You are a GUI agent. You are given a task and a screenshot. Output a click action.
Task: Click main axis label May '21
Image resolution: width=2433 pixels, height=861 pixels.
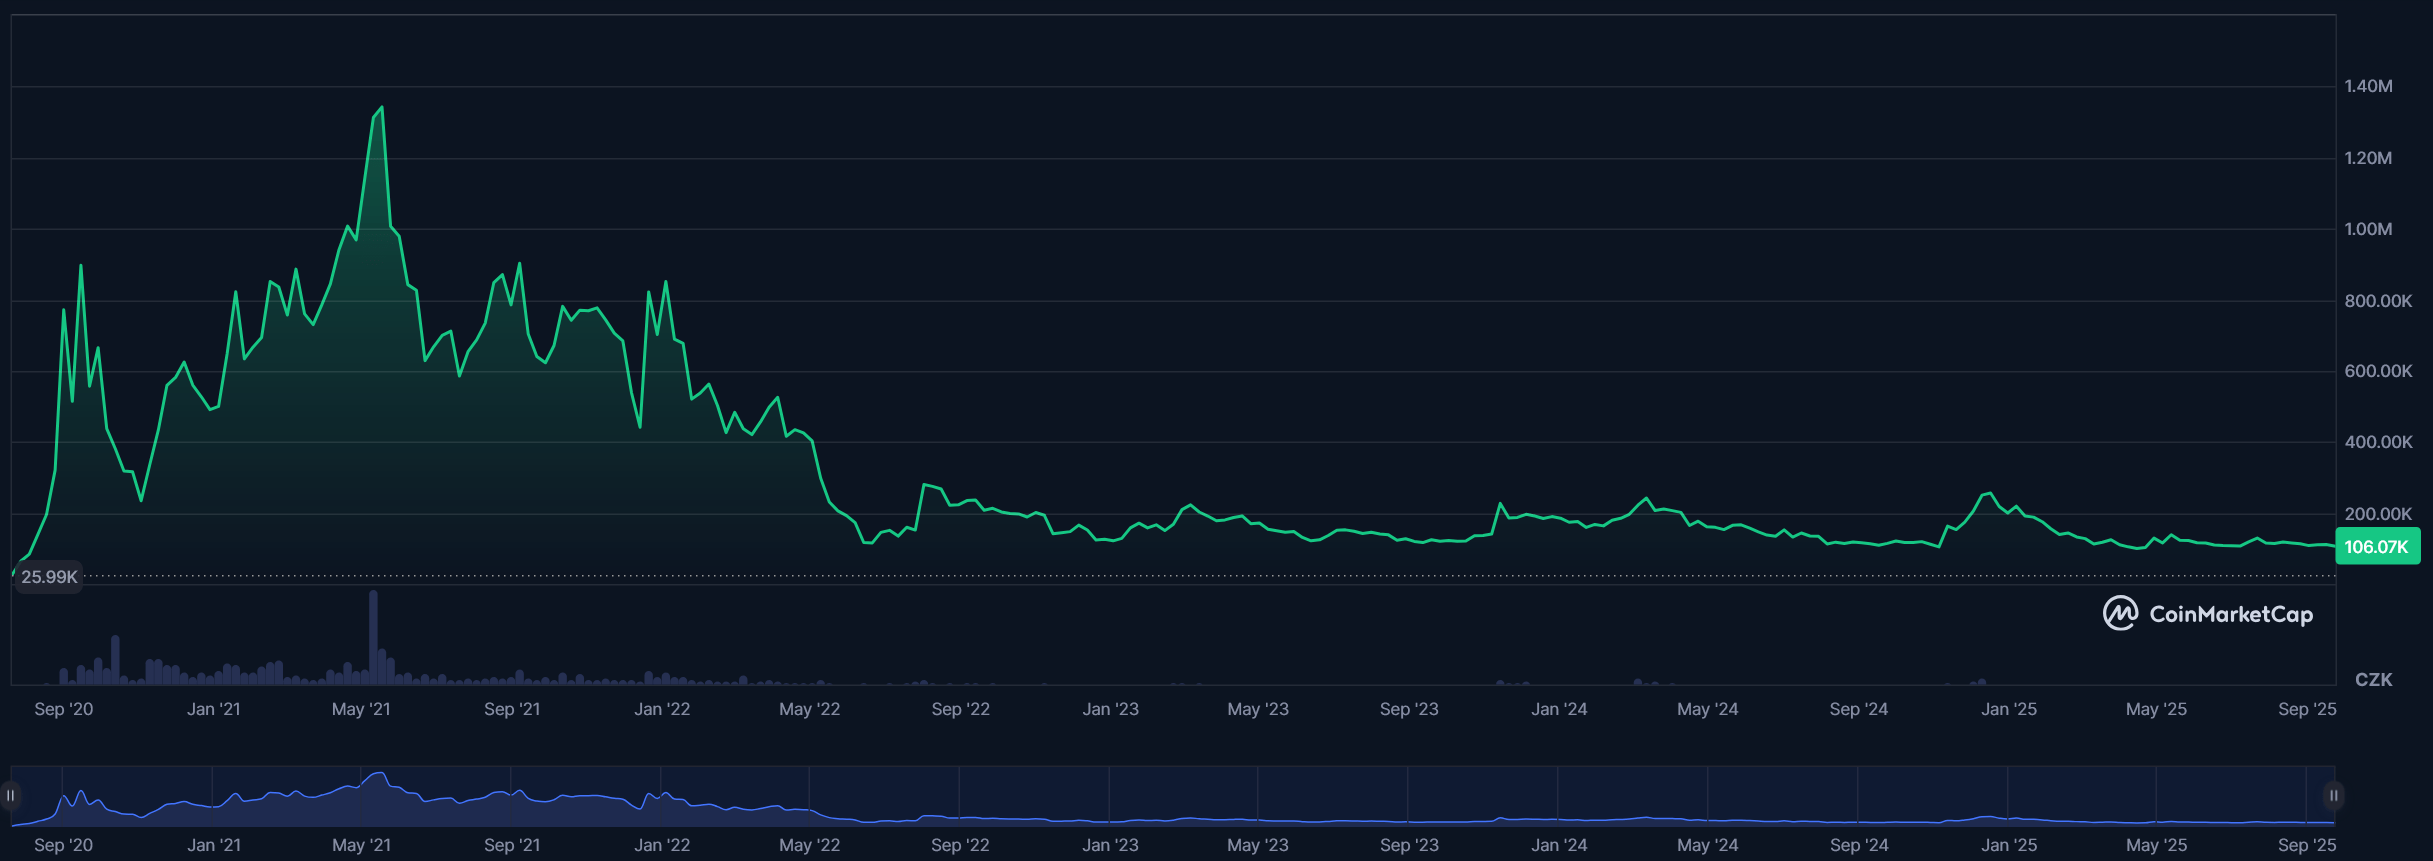pos(361,709)
